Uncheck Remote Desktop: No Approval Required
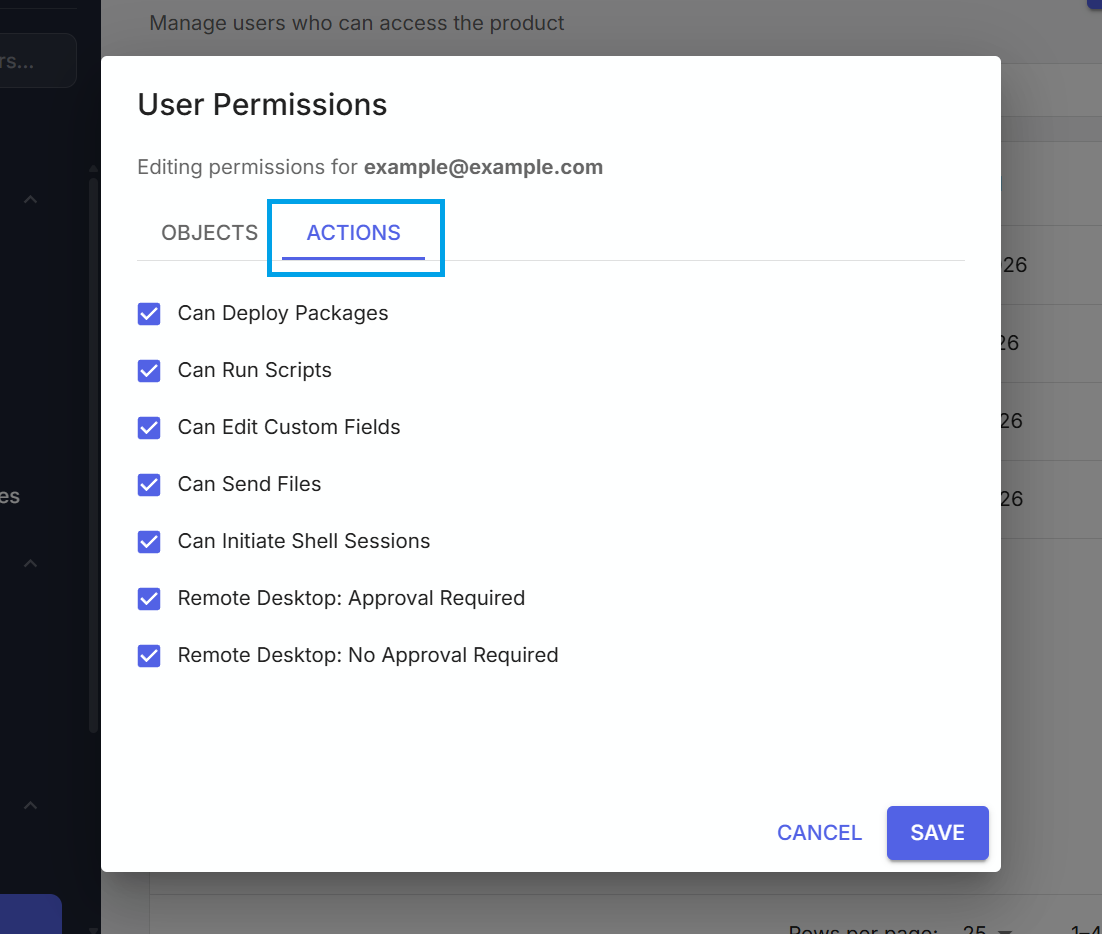This screenshot has height=934, width=1102. (x=148, y=655)
